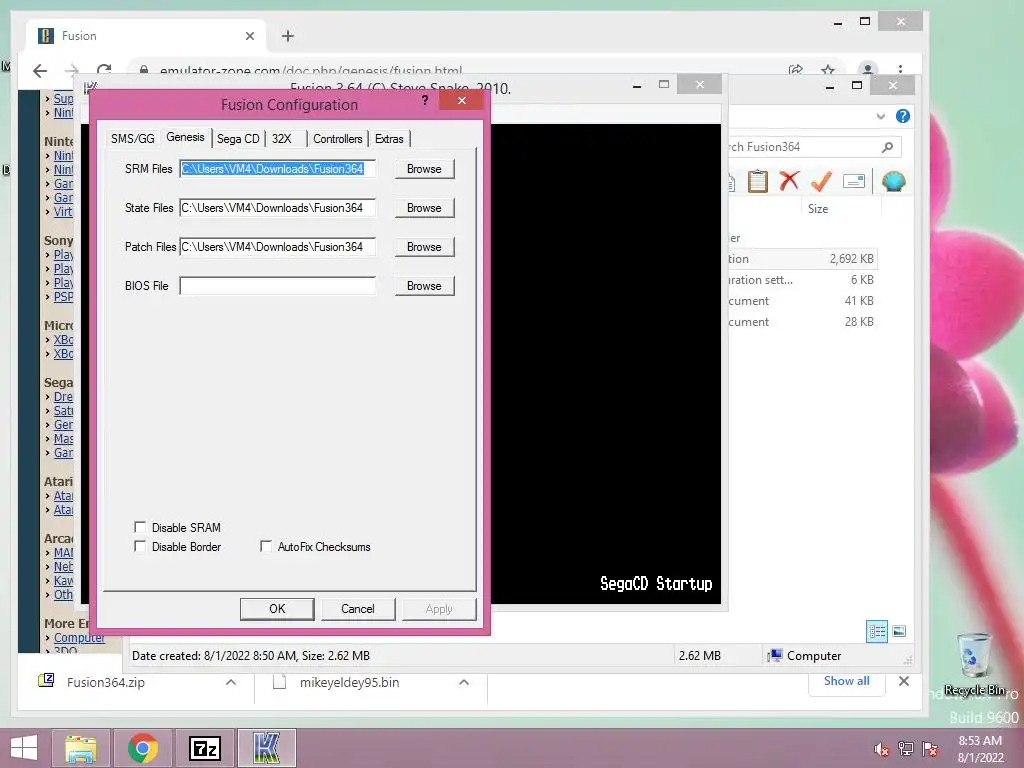
Task: Click the blue shell icon in Explorer toolbar
Action: 893,181
